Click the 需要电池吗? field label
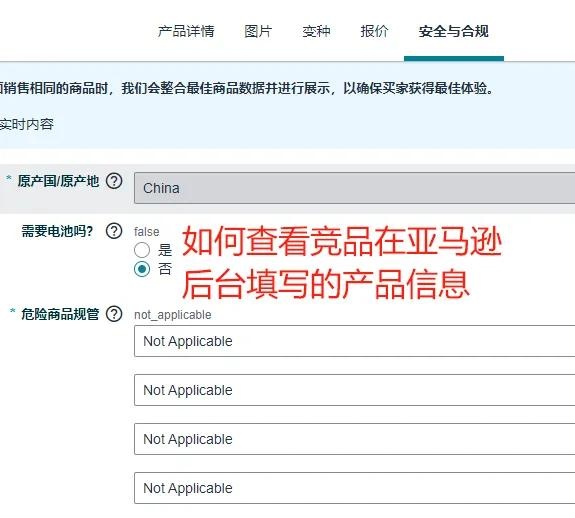The height and width of the screenshot is (518, 575). (x=57, y=231)
